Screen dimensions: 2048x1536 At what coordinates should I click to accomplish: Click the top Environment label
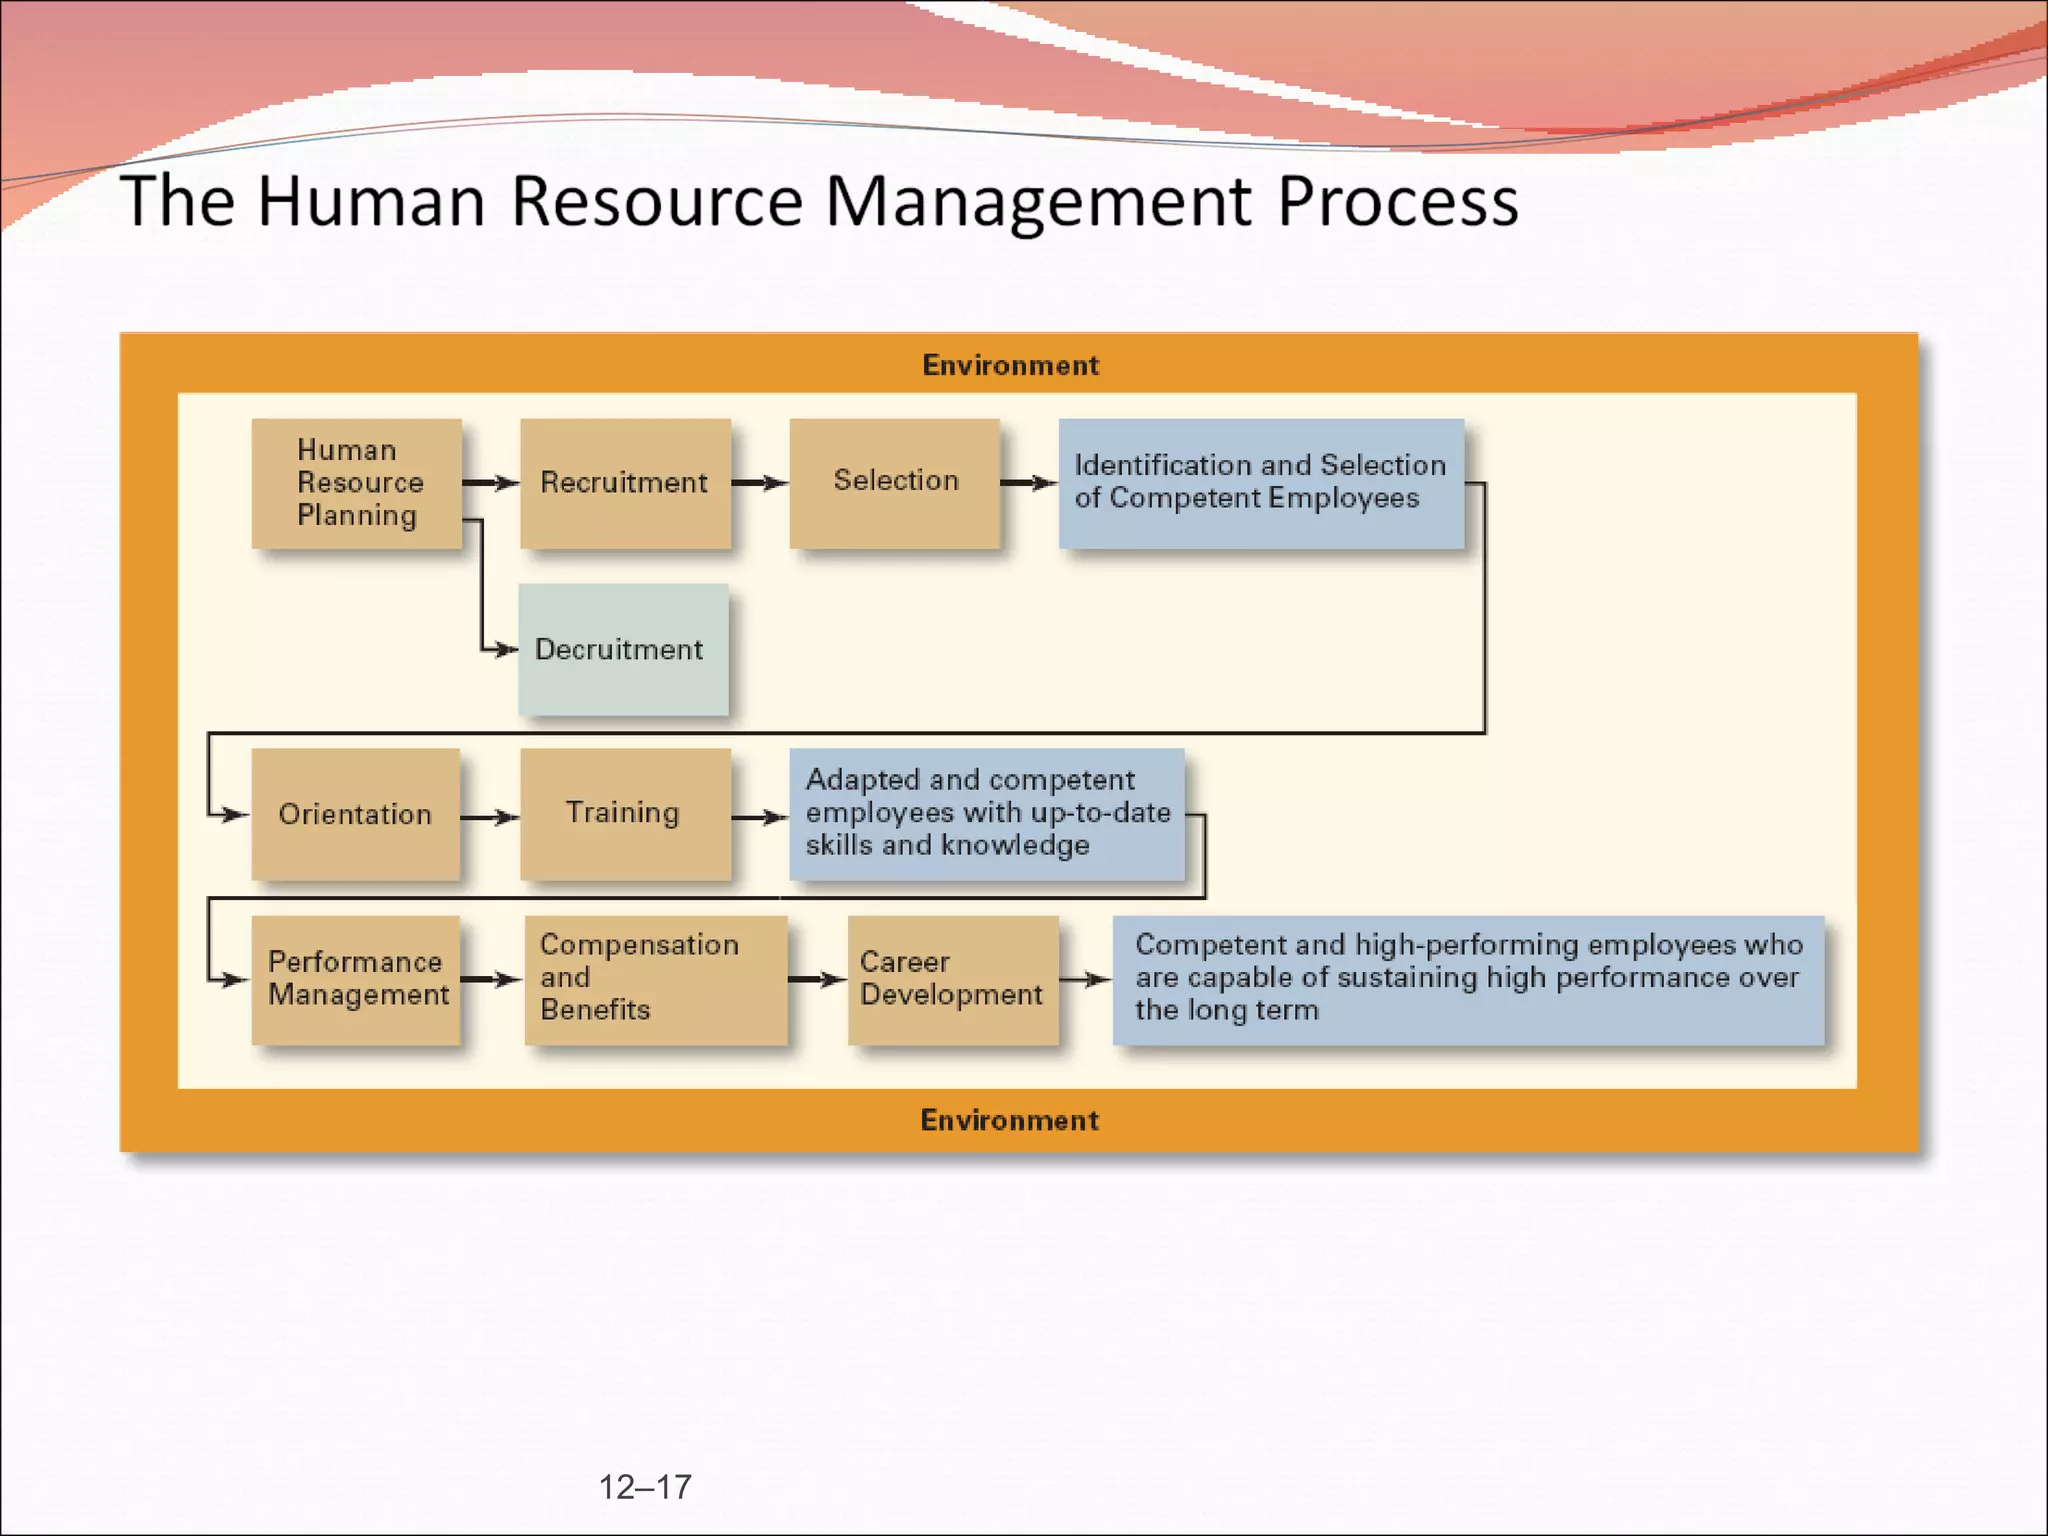coord(1010,365)
